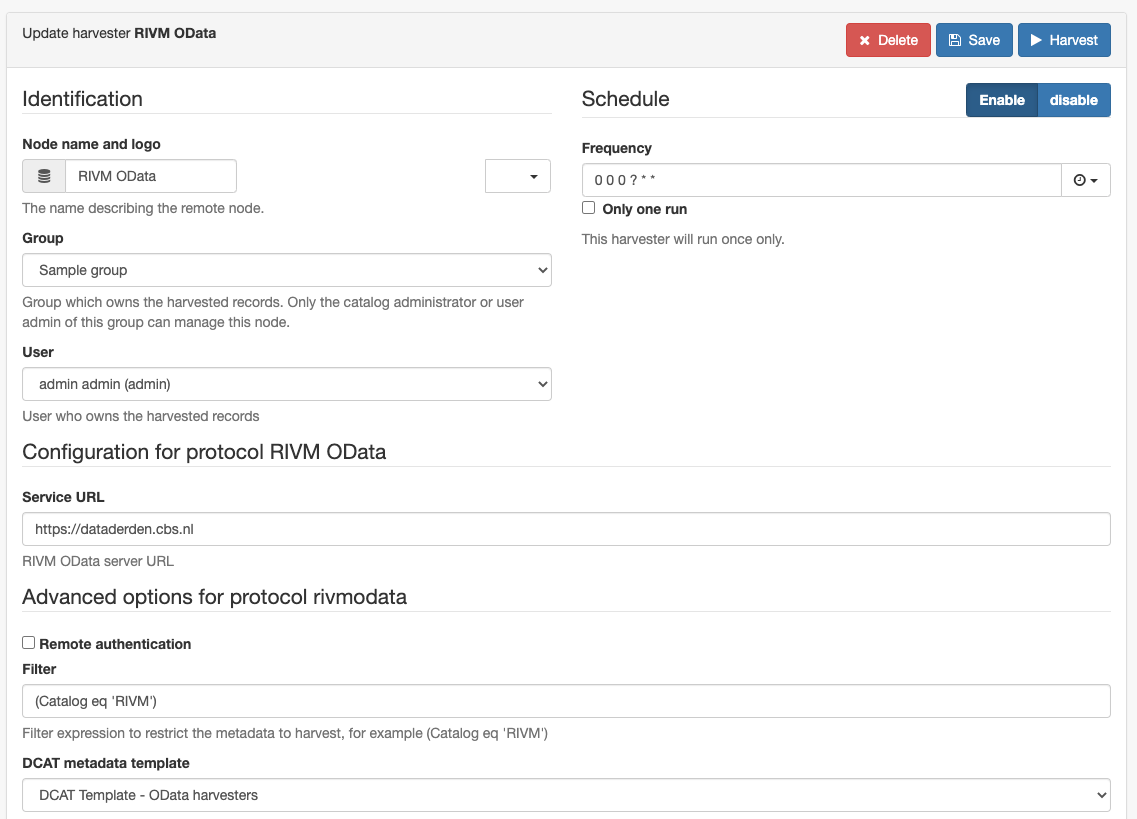The width and height of the screenshot is (1137, 819).
Task: Expand the DCAT metadata template dropdown
Action: 566,795
